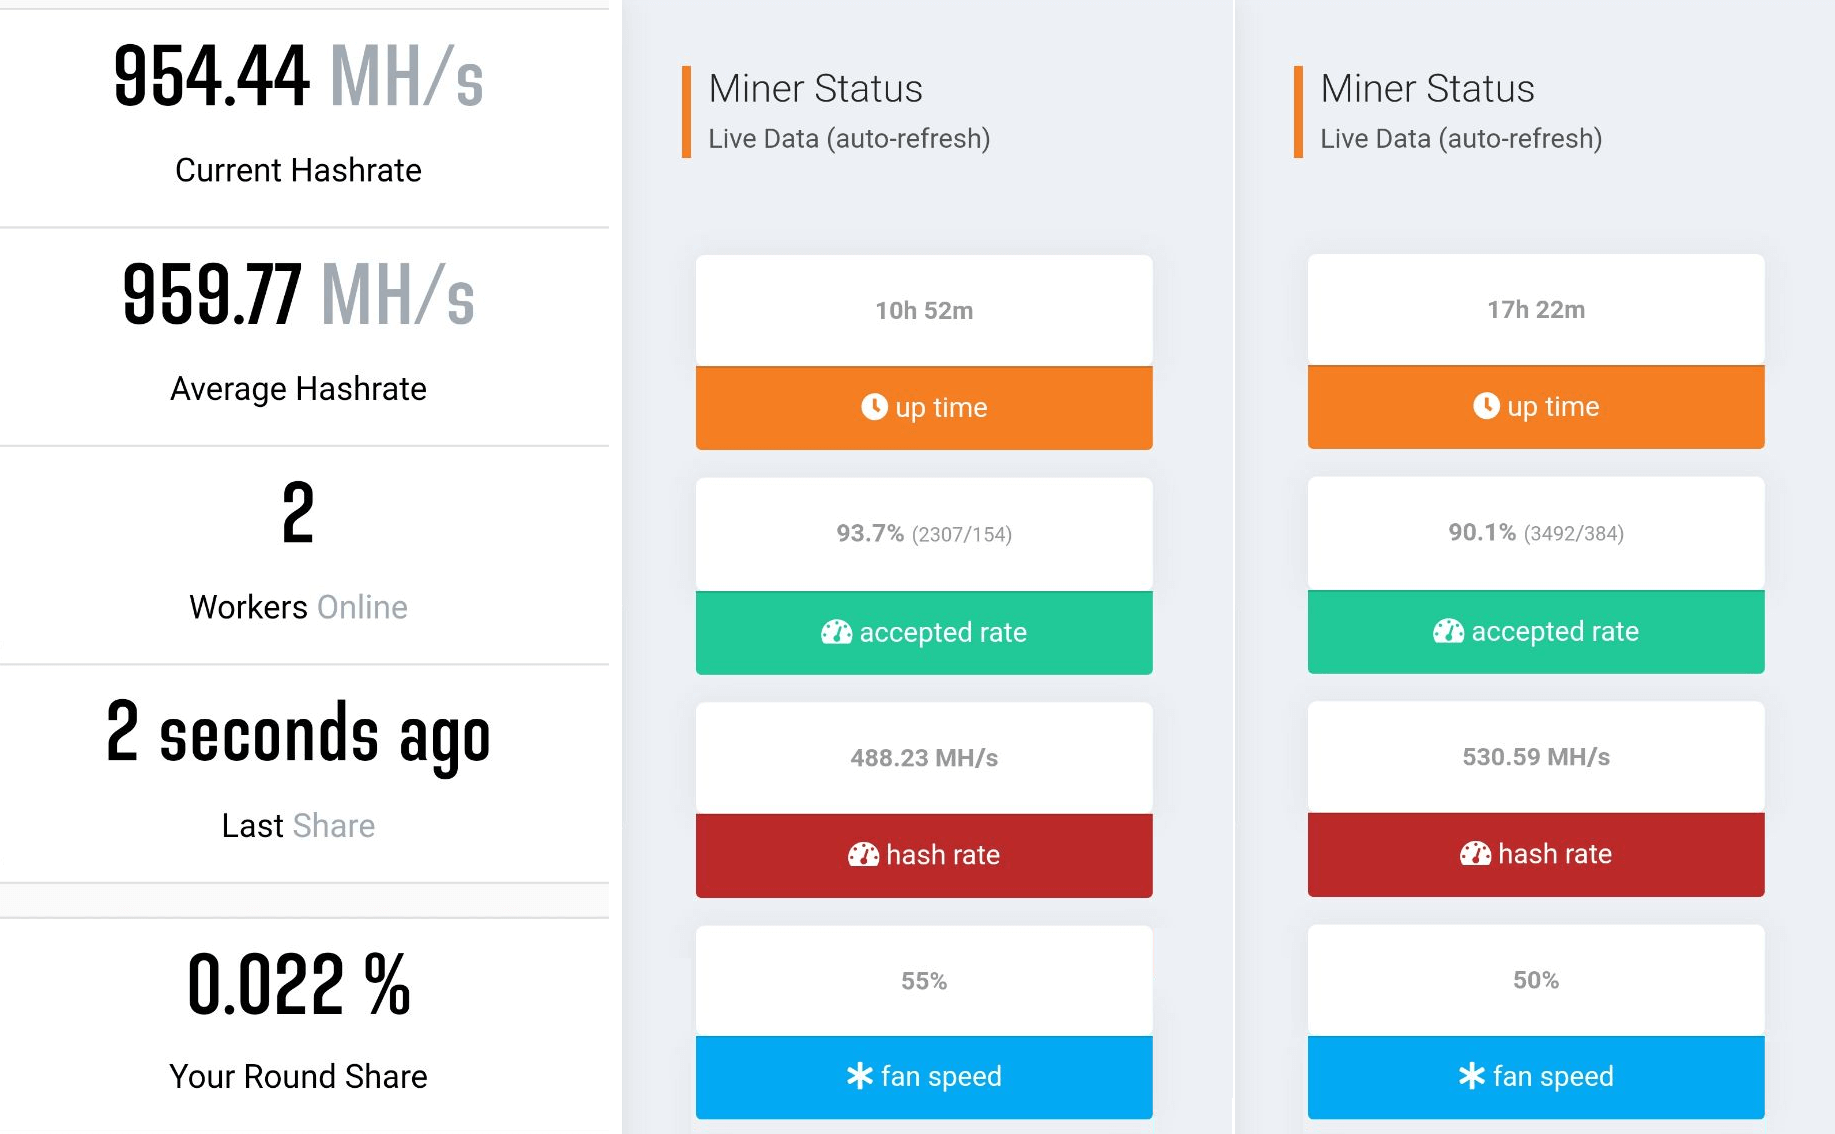1835x1134 pixels.
Task: Select the gauge icon beside accepted rate
Action: [836, 632]
